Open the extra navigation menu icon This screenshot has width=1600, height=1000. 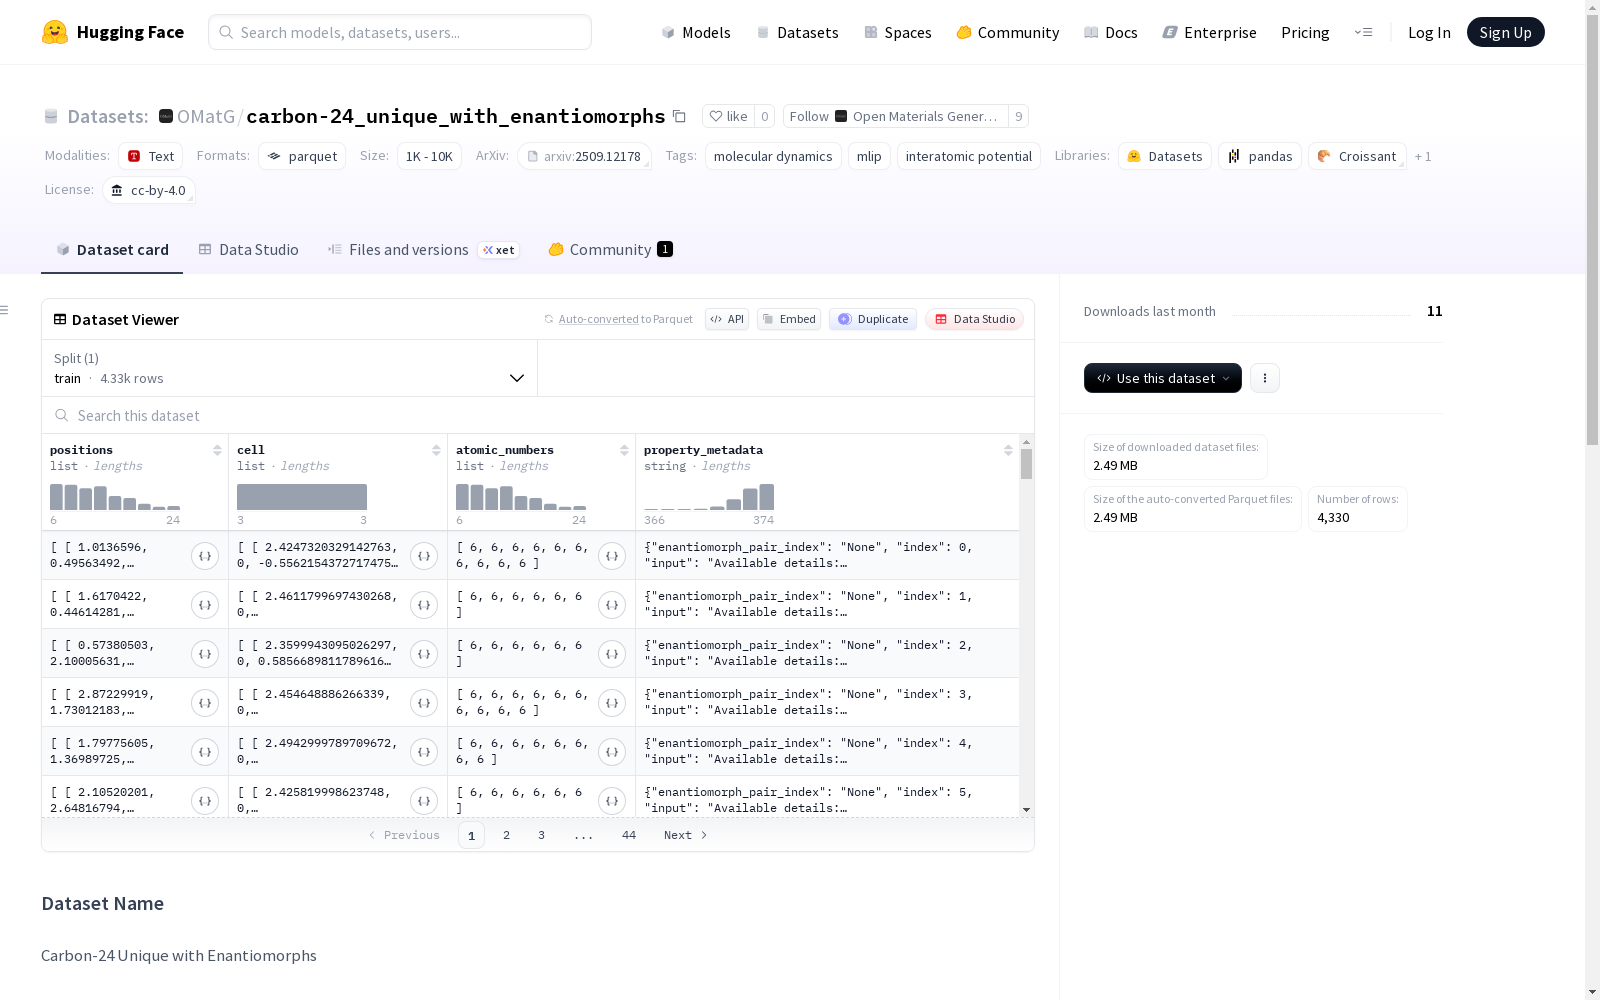(1363, 32)
